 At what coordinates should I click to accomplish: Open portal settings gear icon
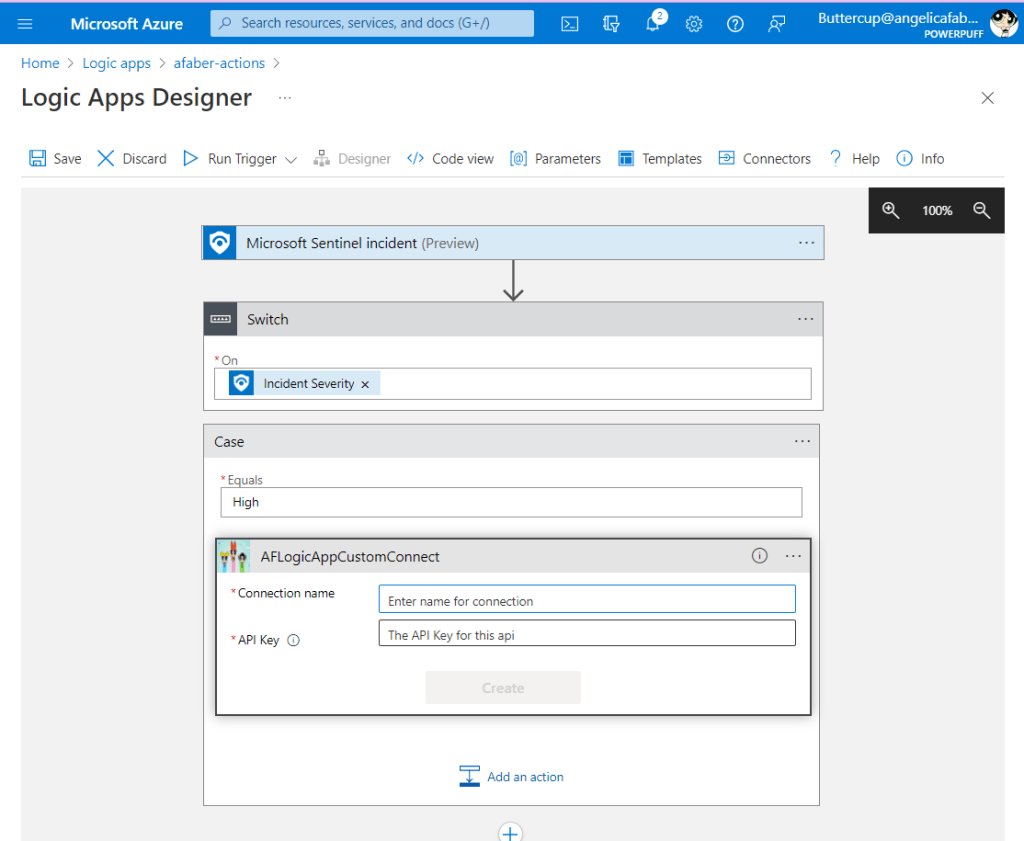(694, 24)
